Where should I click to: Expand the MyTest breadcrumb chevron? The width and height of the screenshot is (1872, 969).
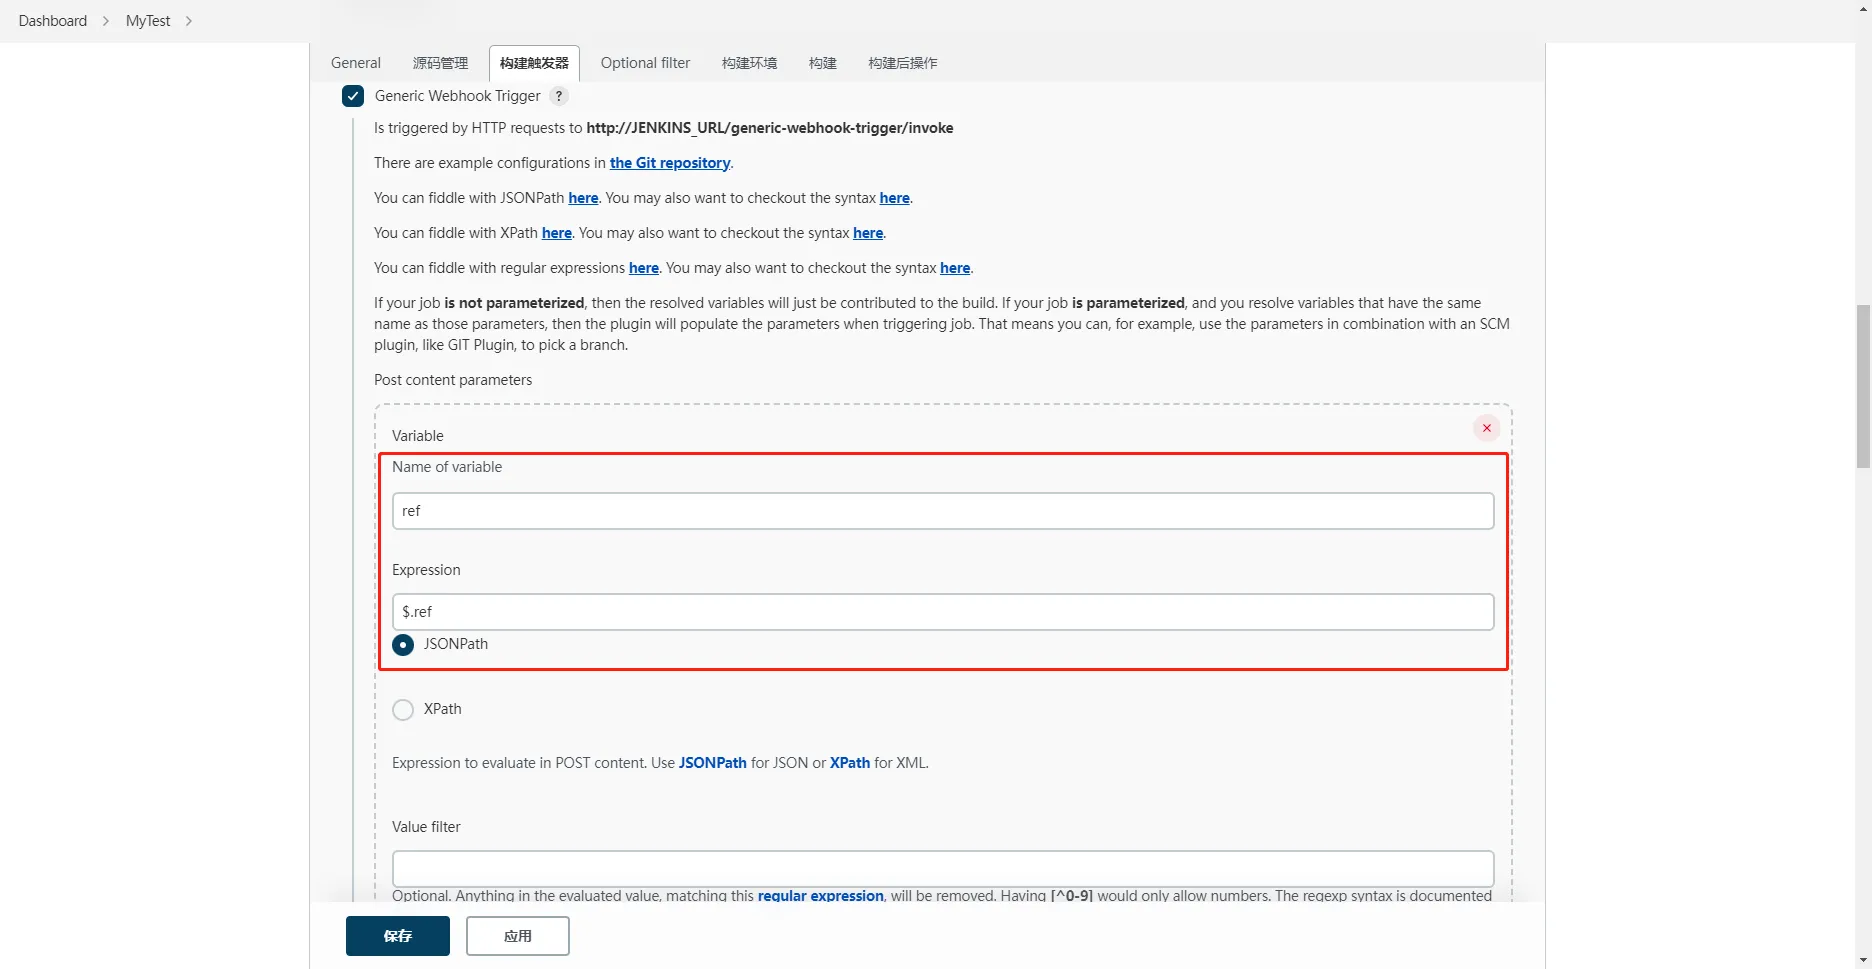pyautogui.click(x=189, y=21)
